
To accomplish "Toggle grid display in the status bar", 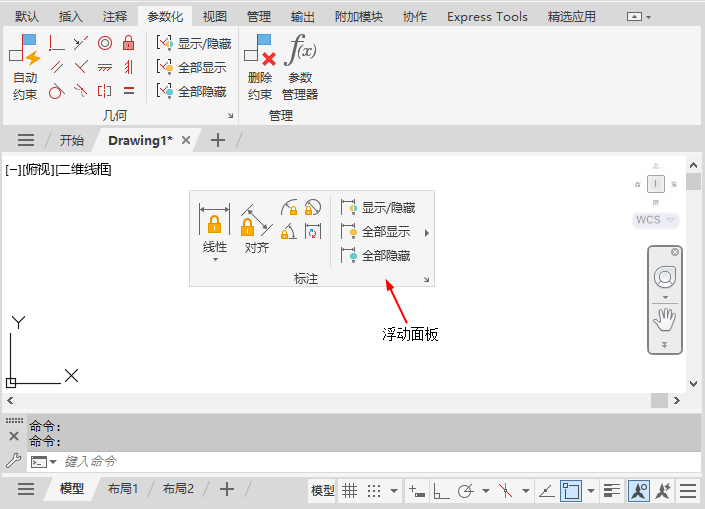I will pos(350,490).
